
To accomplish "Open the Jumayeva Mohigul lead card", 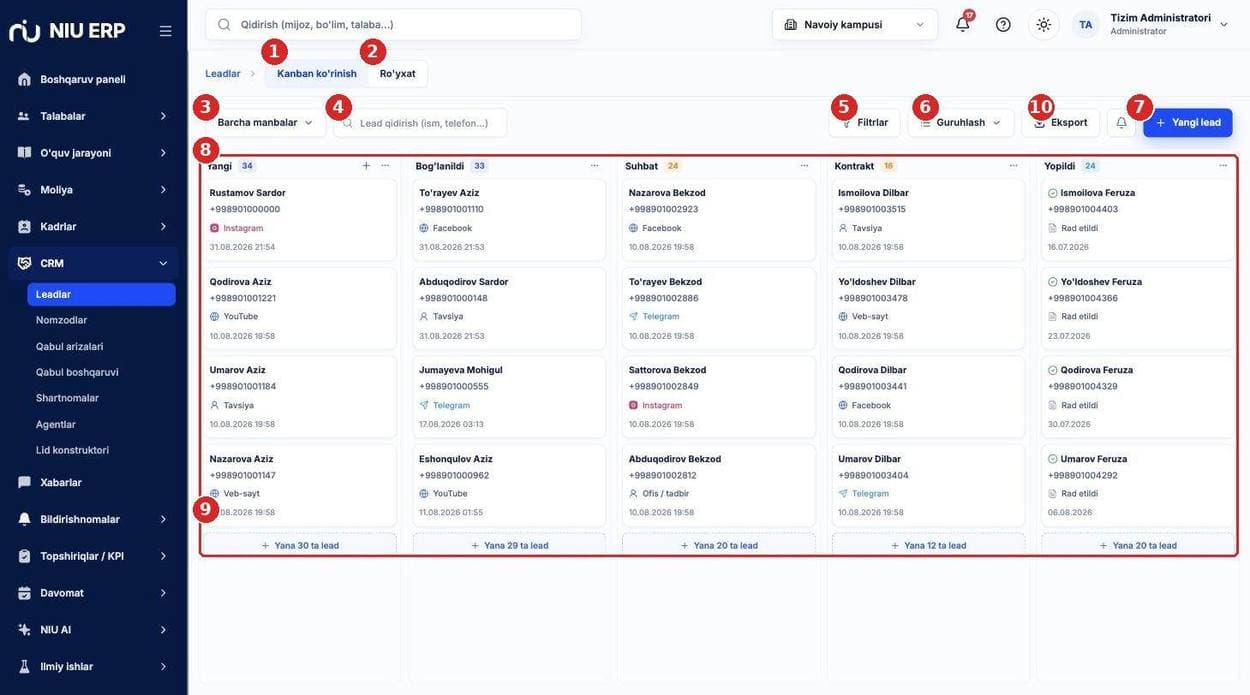I will point(509,397).
